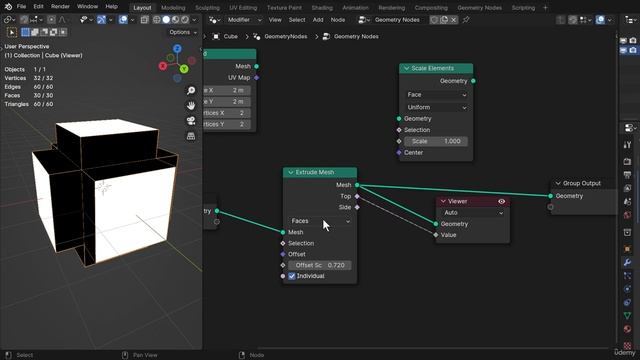The height and width of the screenshot is (360, 640).
Task: Open the World properties tab
Action: (x=628, y=215)
